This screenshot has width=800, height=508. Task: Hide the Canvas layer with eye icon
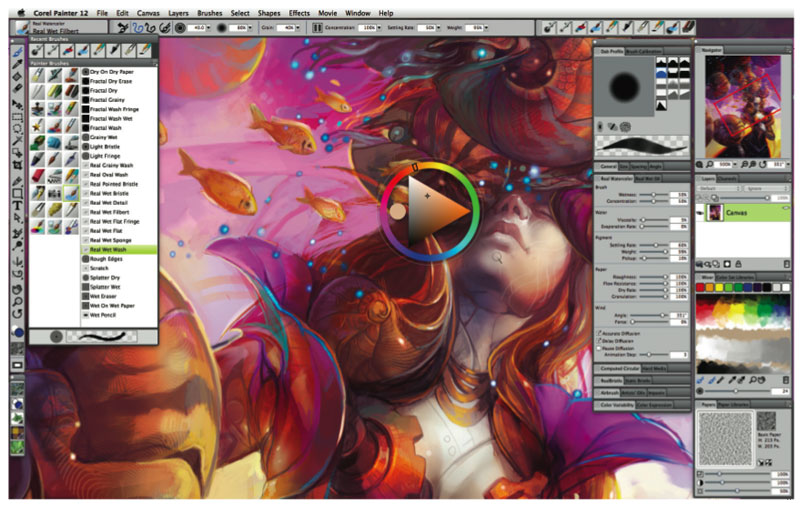701,212
